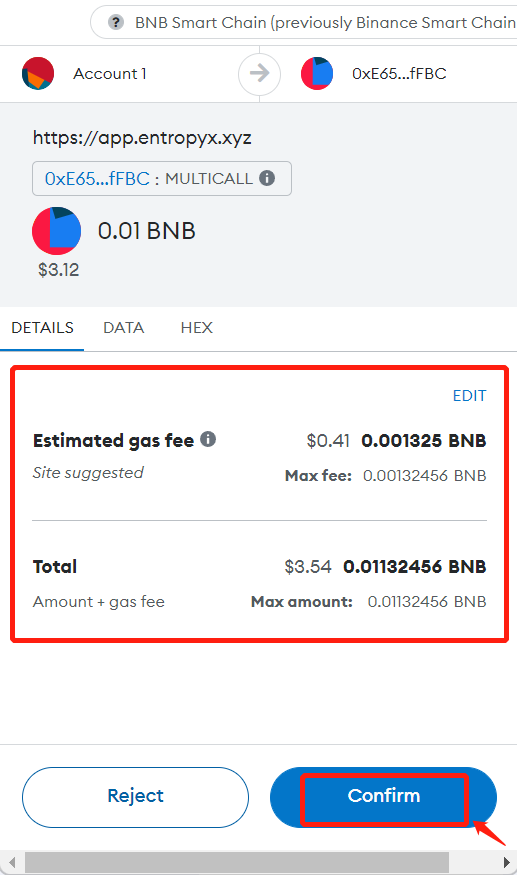Image resolution: width=517 pixels, height=875 pixels.
Task: Reject the transaction
Action: pyautogui.click(x=135, y=797)
